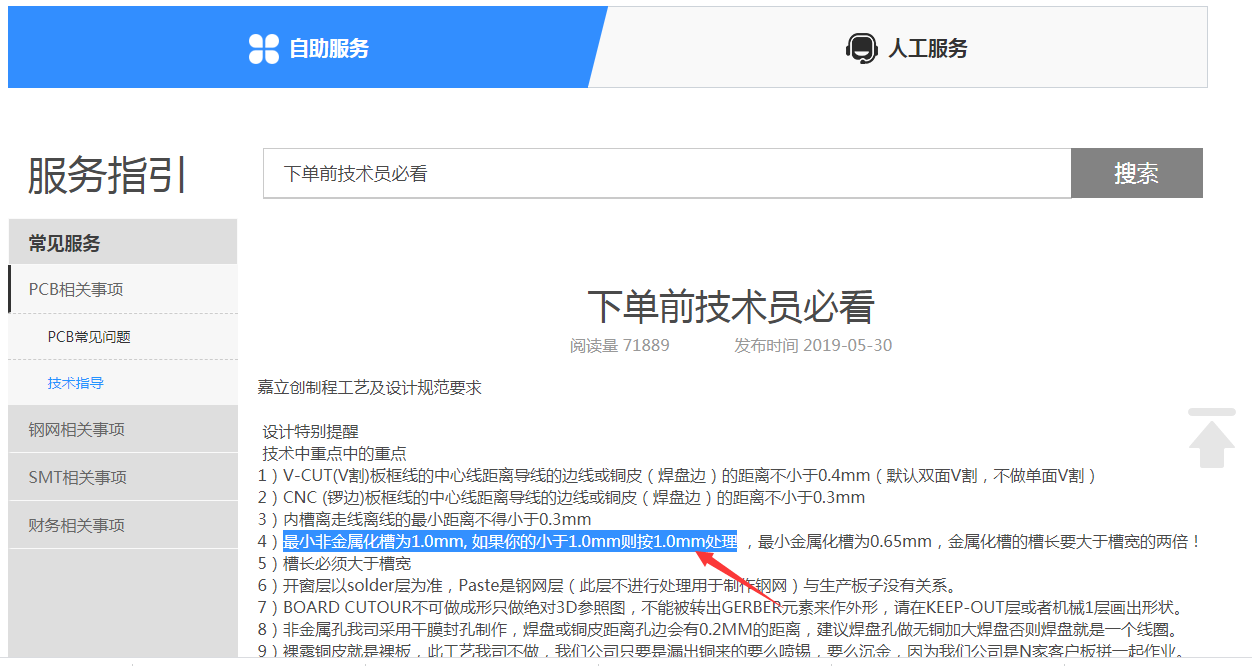The width and height of the screenshot is (1252, 666).
Task: Click the 发布时间 2019-05-30 publish date
Action: click(813, 346)
